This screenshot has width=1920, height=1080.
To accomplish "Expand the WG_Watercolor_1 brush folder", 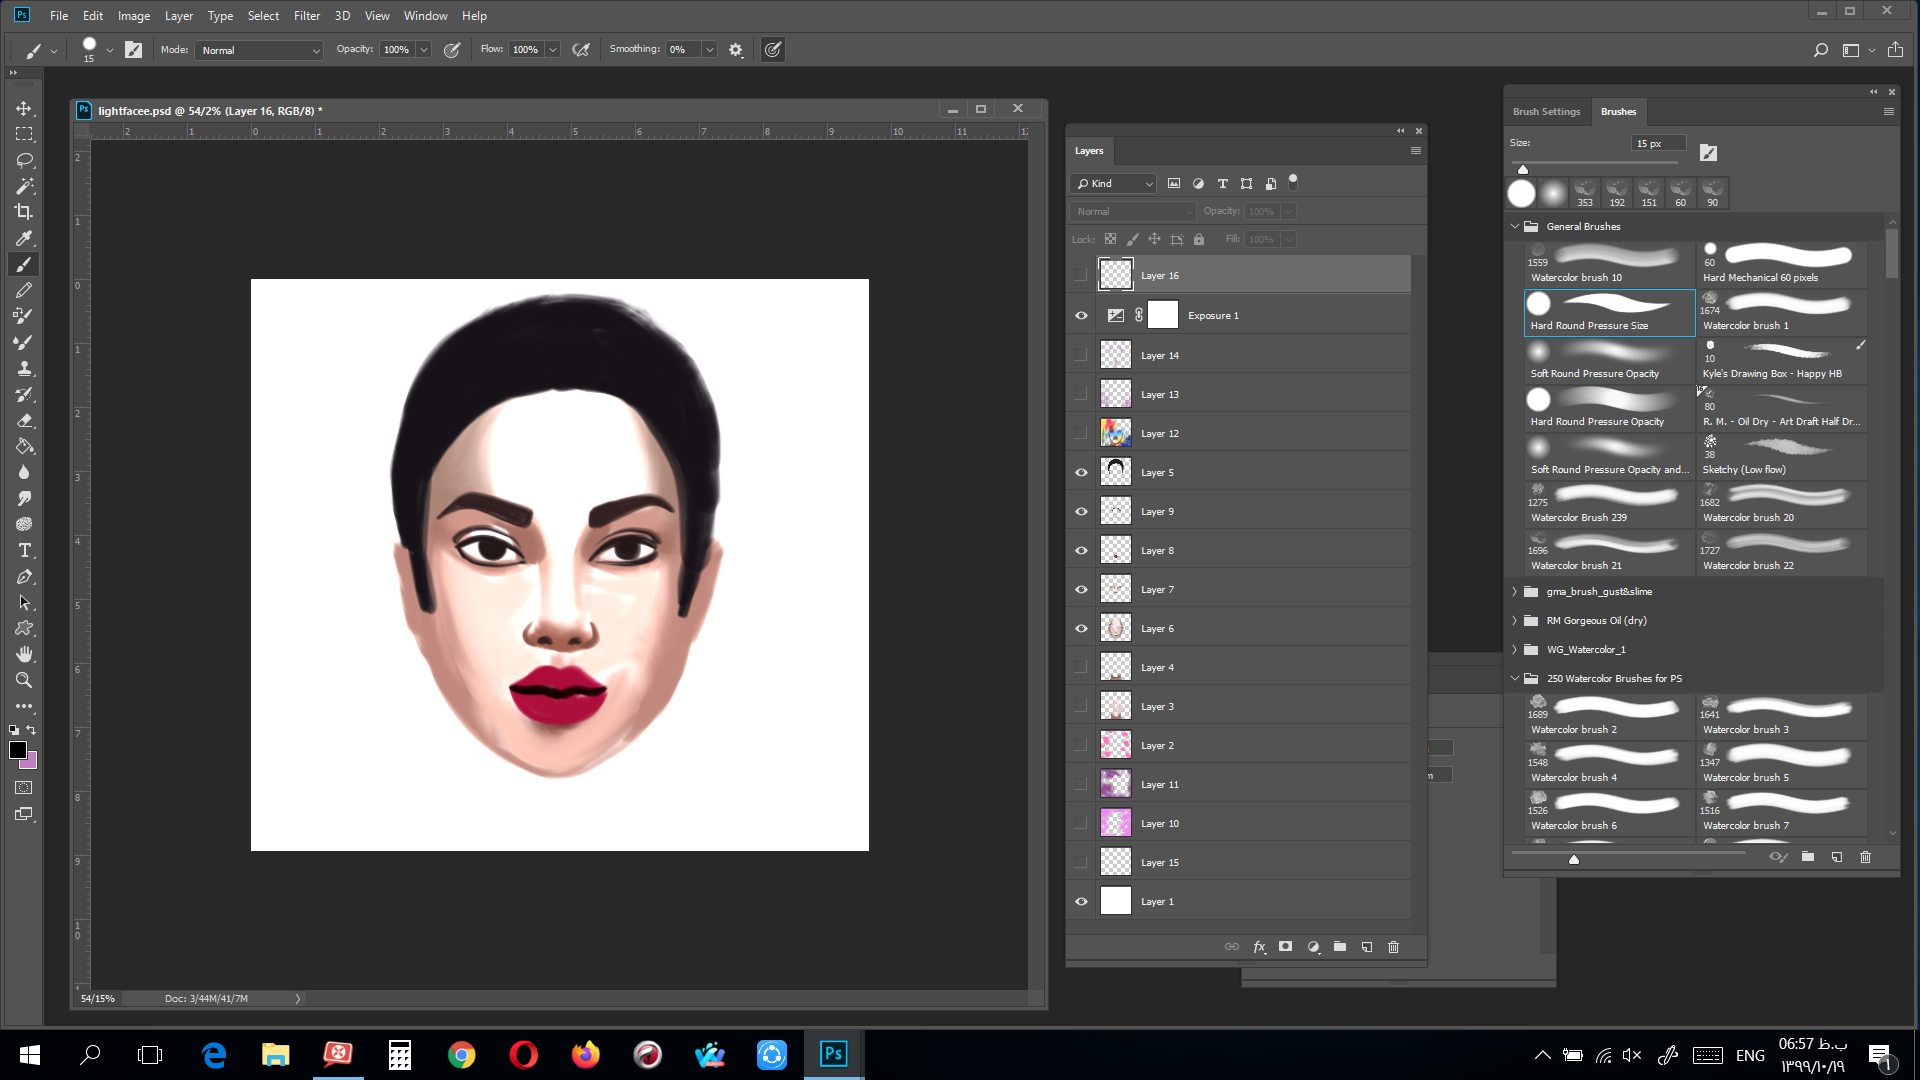I will (1515, 649).
